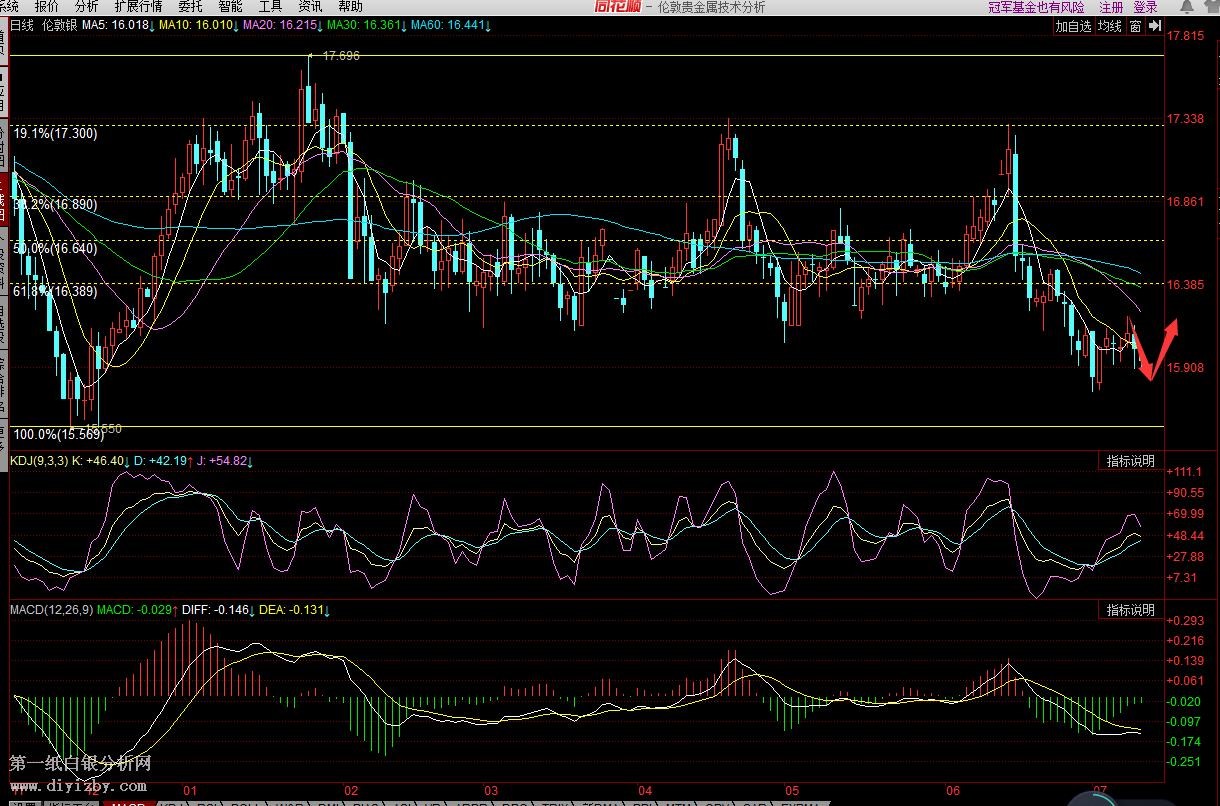This screenshot has width=1220, height=806.
Task: Click the 窗 window layout icon
Action: [x=1136, y=26]
